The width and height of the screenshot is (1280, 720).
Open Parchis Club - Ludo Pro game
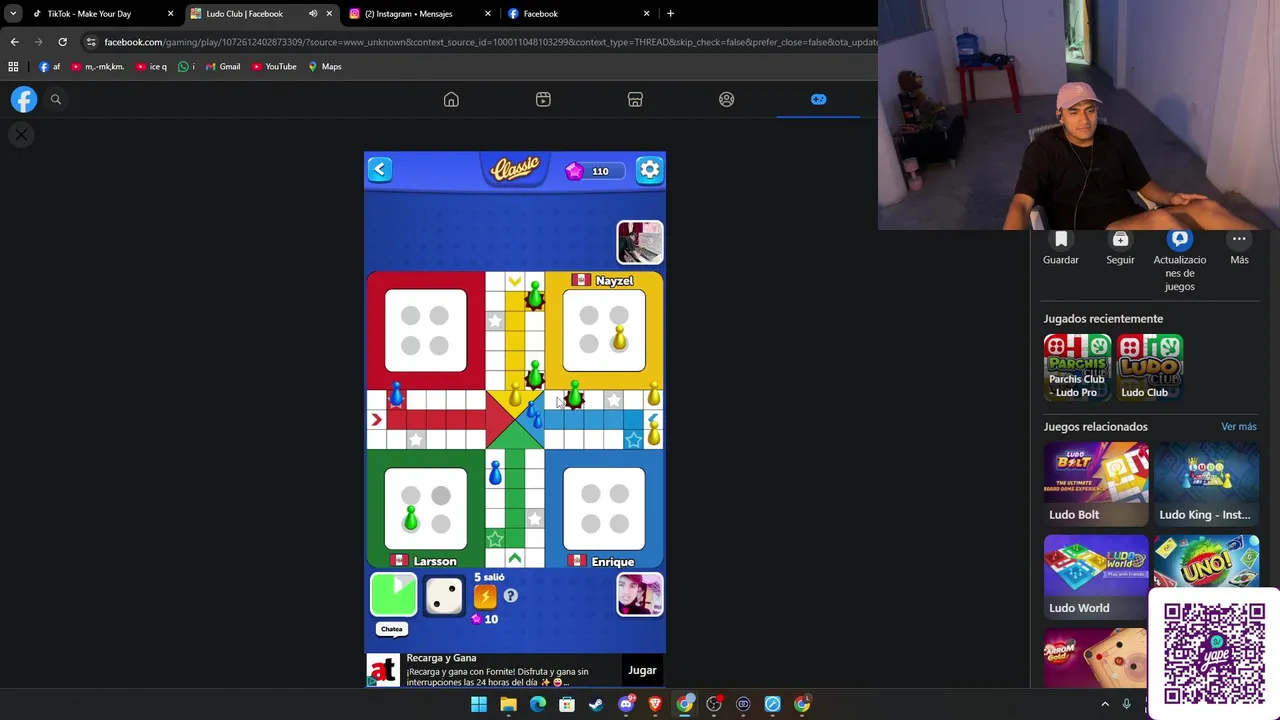[x=1077, y=367]
